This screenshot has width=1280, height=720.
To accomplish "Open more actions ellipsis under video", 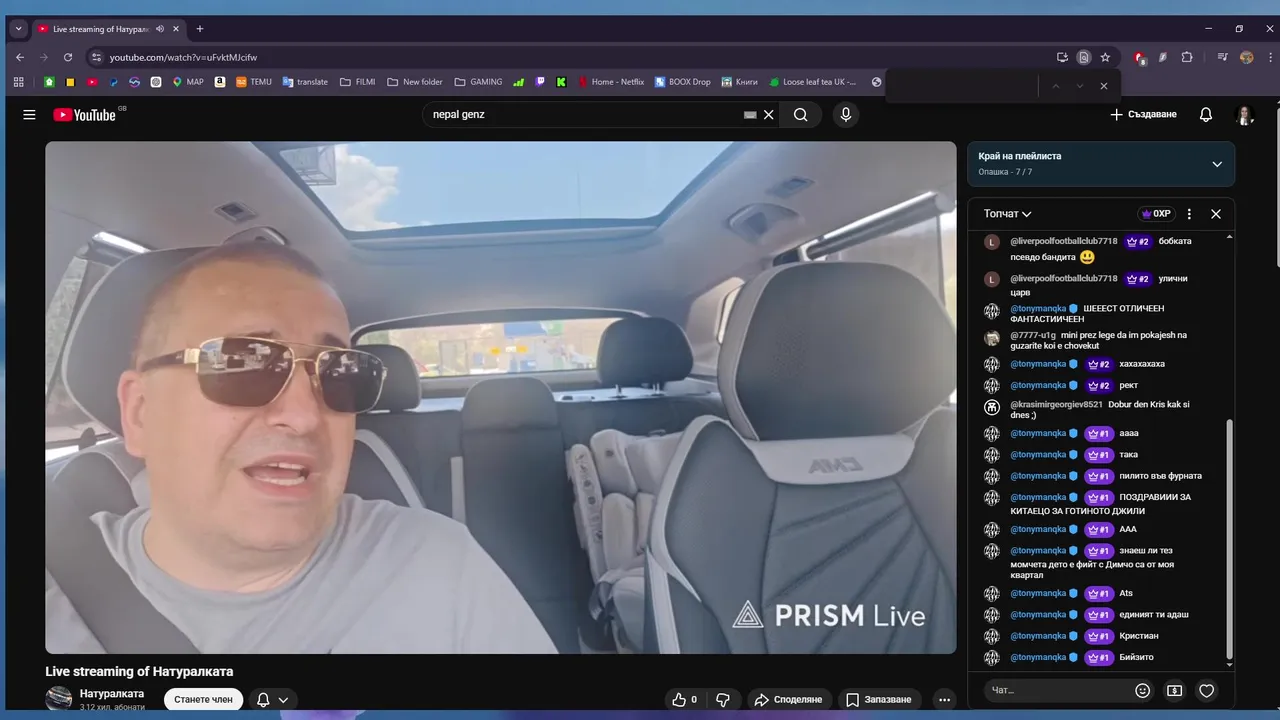I will pos(944,699).
